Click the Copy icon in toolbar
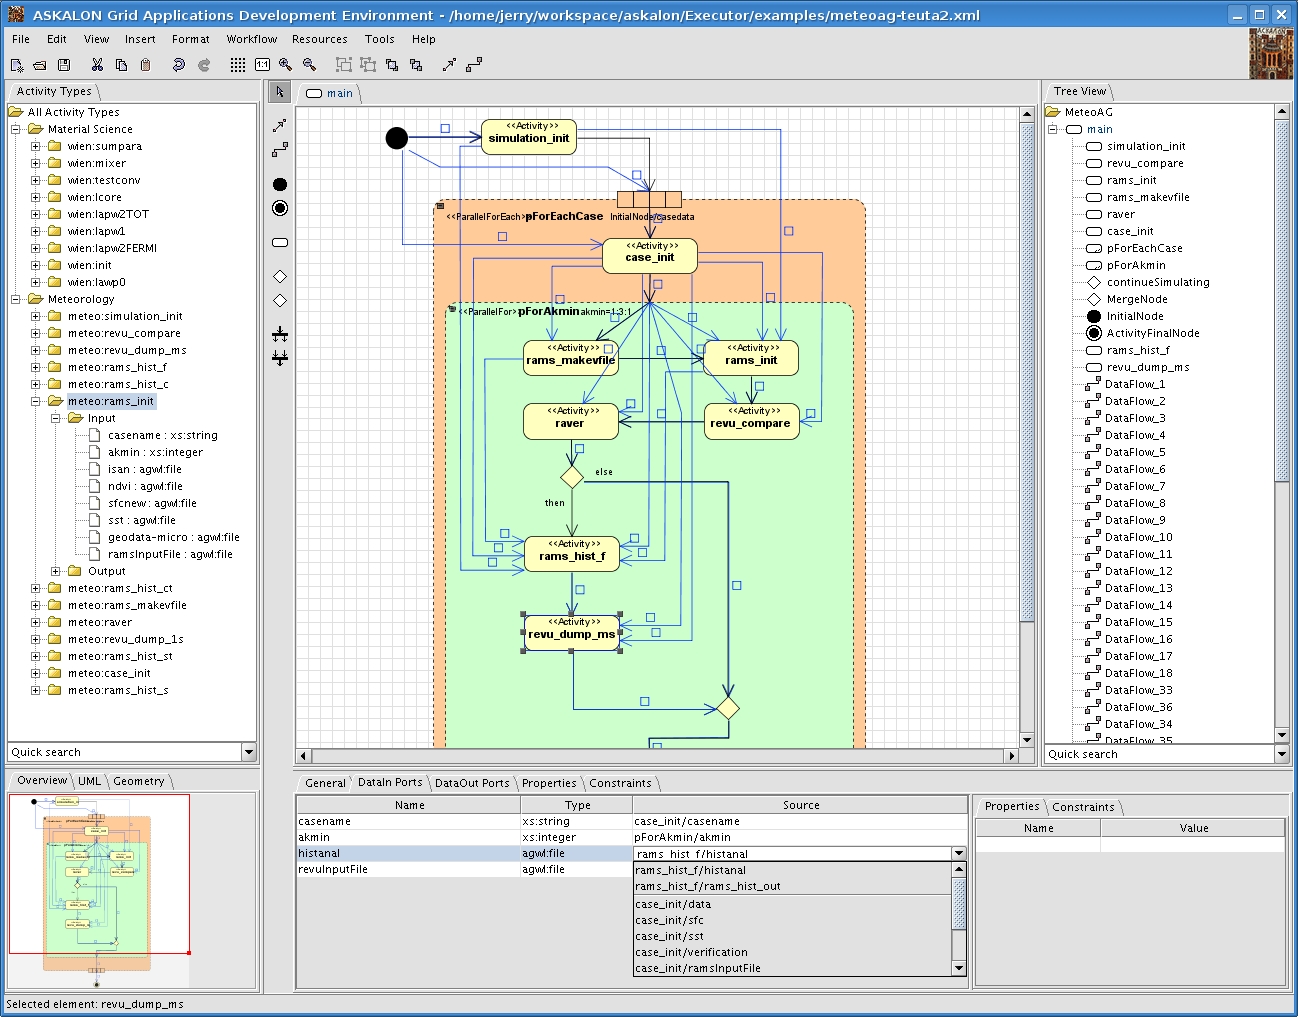This screenshot has height=1017, width=1298. click(121, 65)
